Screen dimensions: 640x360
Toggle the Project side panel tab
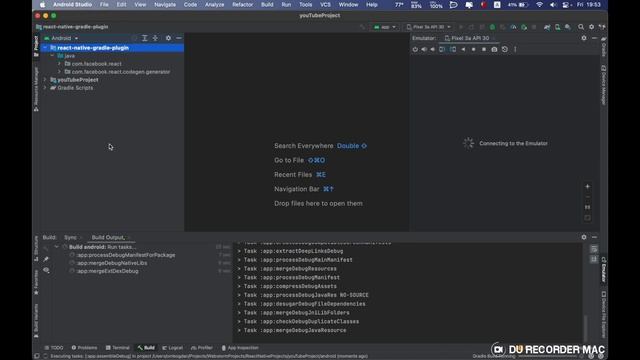(x=36, y=46)
